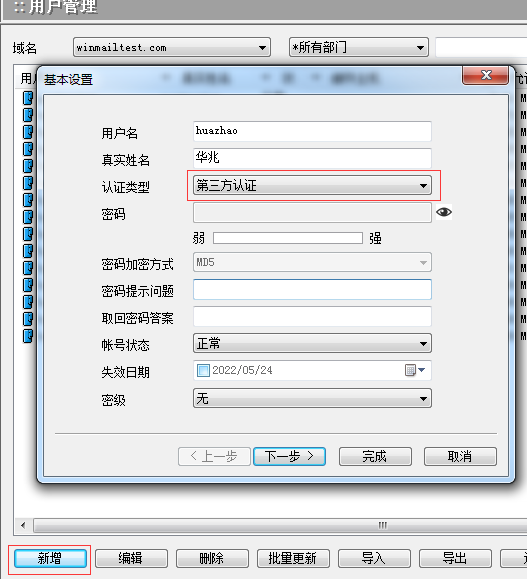Click the 完成 button
527x579 pixels.
point(375,456)
